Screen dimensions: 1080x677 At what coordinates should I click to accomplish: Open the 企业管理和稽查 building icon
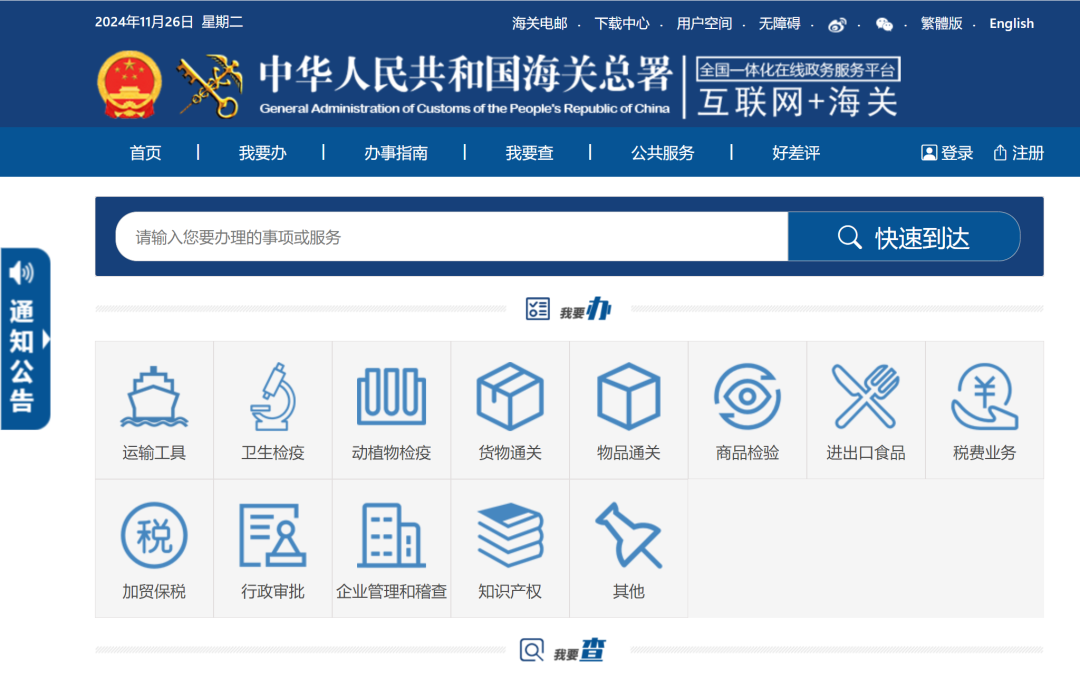tap(391, 535)
